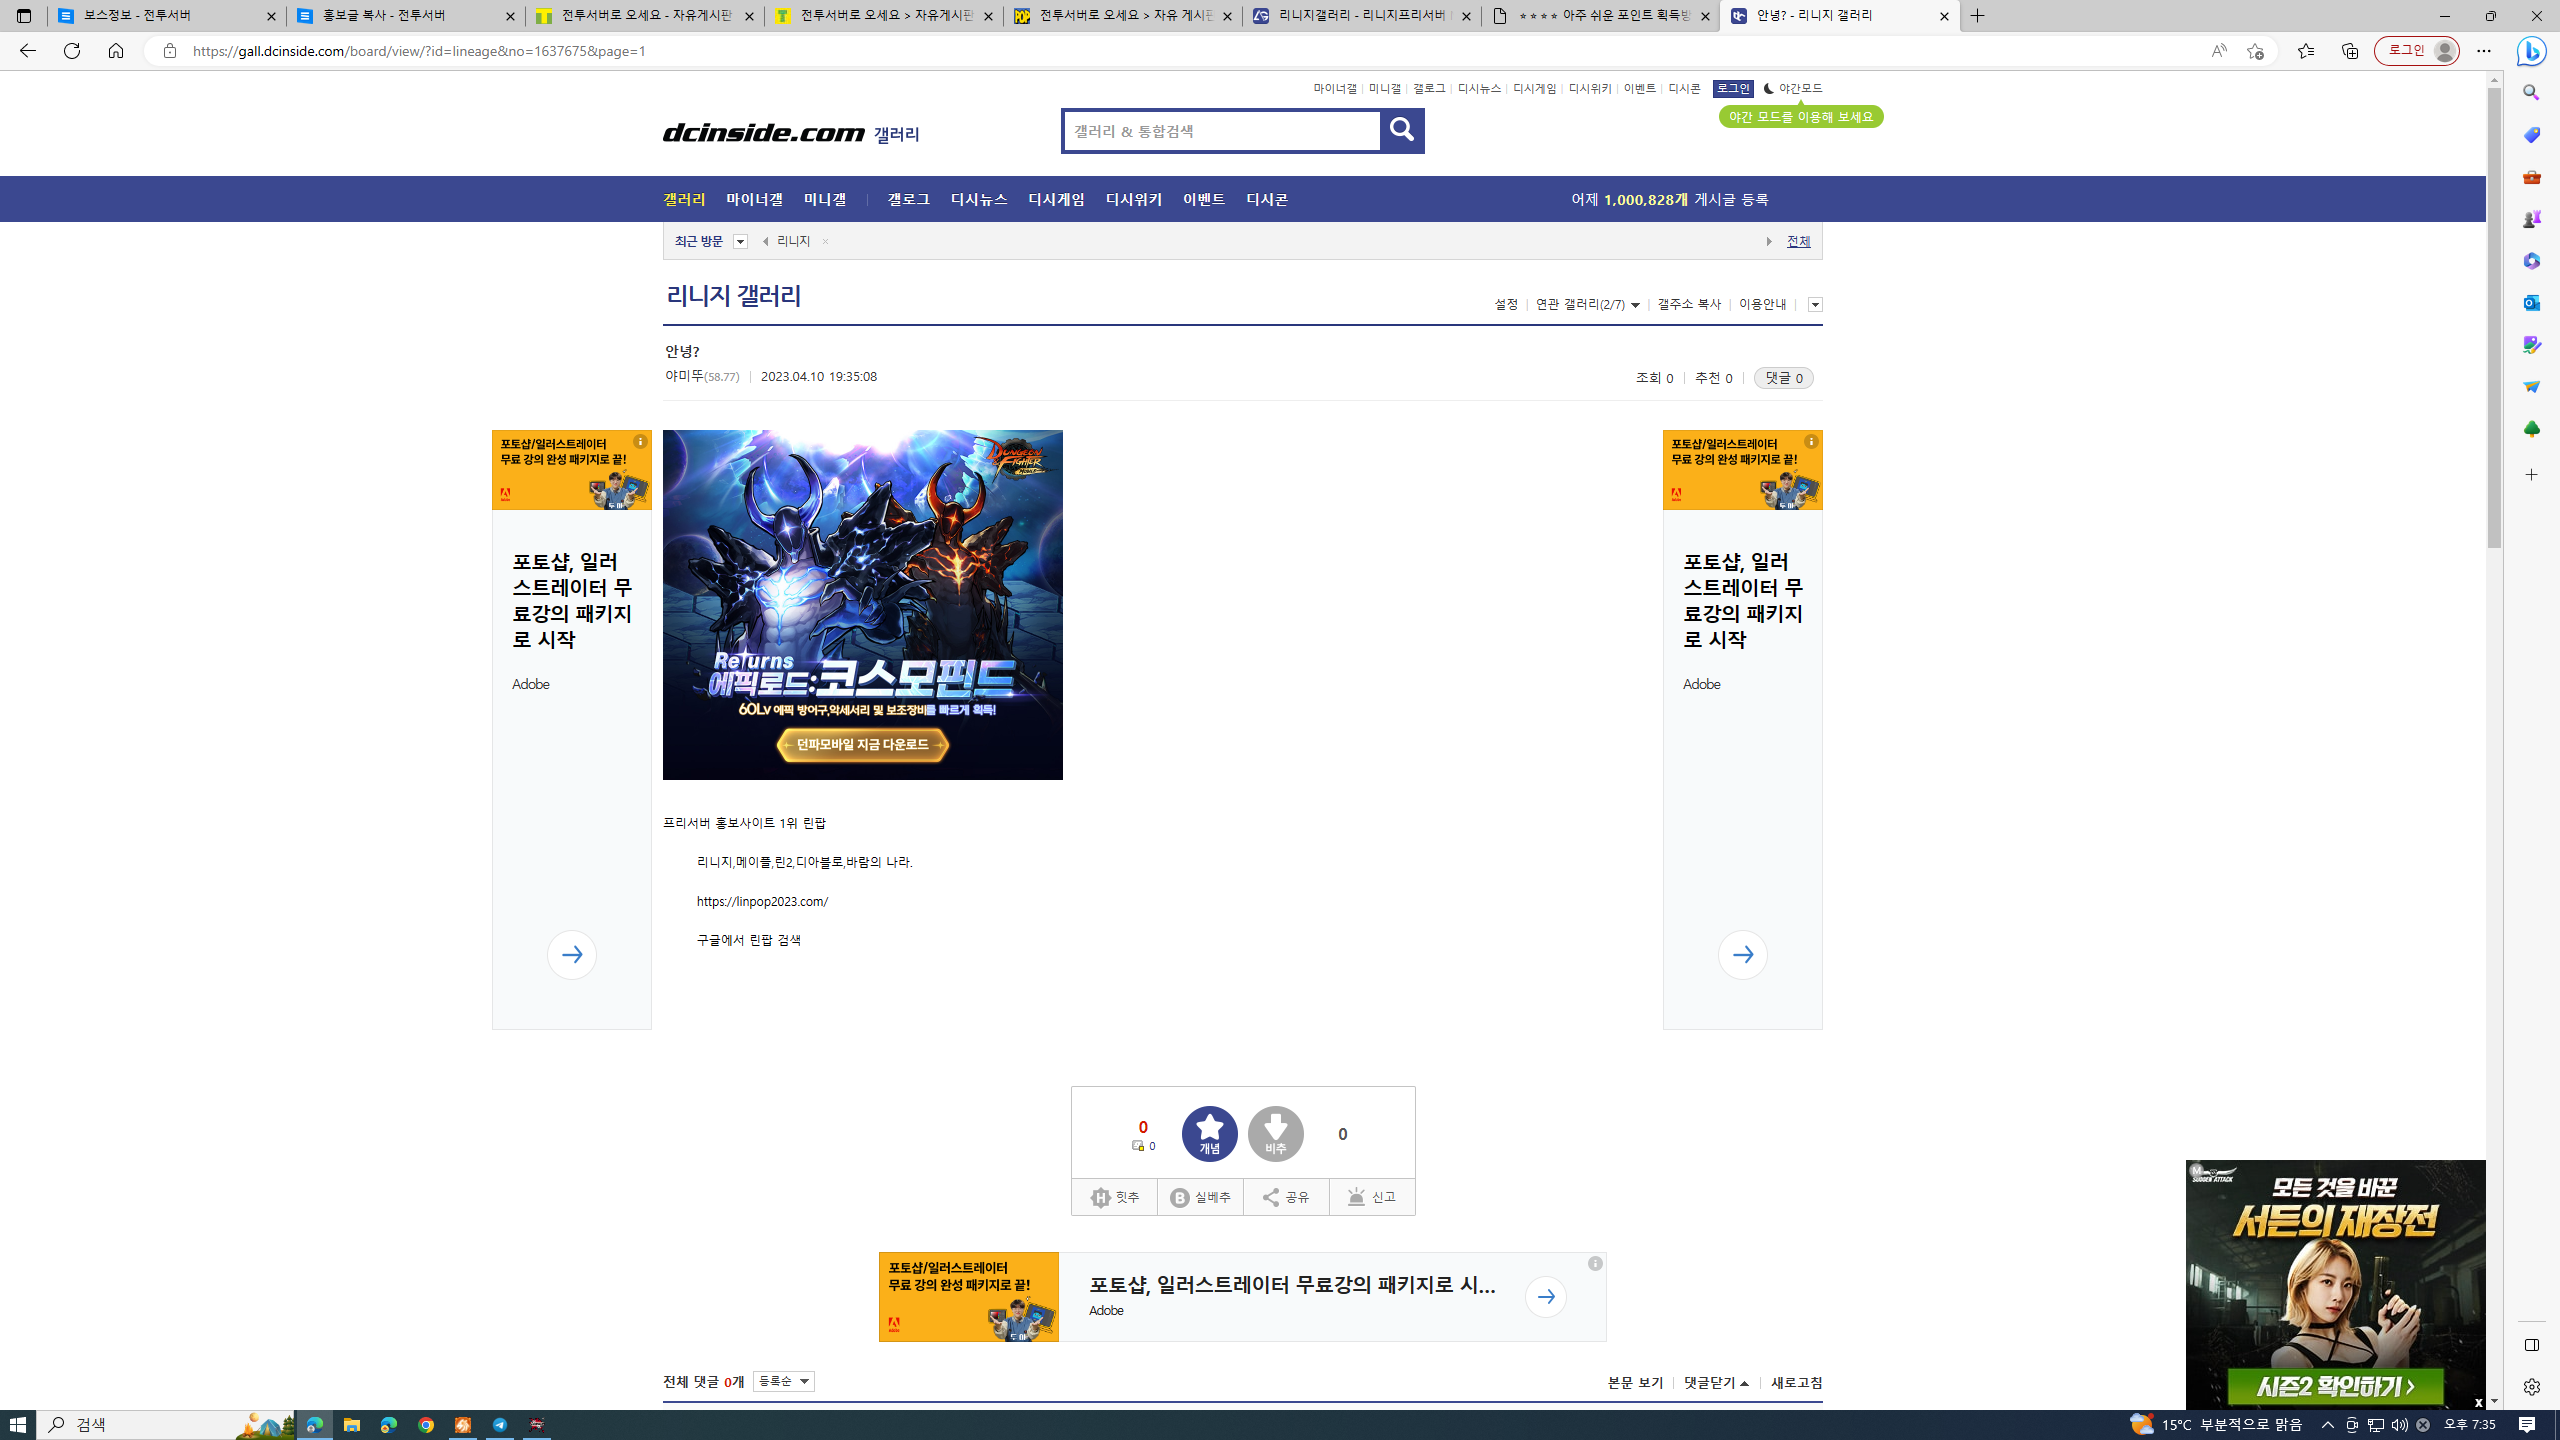Customize sidebar with plus icon
This screenshot has height=1440, width=2560.
[2531, 475]
